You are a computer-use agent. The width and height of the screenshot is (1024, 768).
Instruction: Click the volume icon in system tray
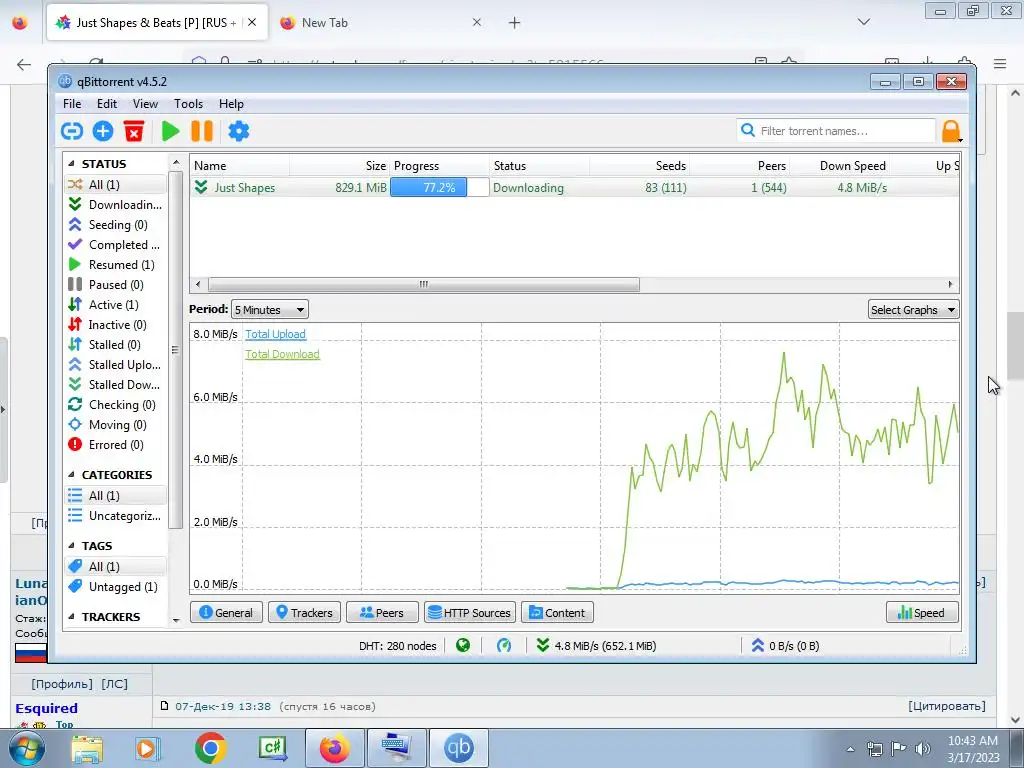[x=923, y=749]
